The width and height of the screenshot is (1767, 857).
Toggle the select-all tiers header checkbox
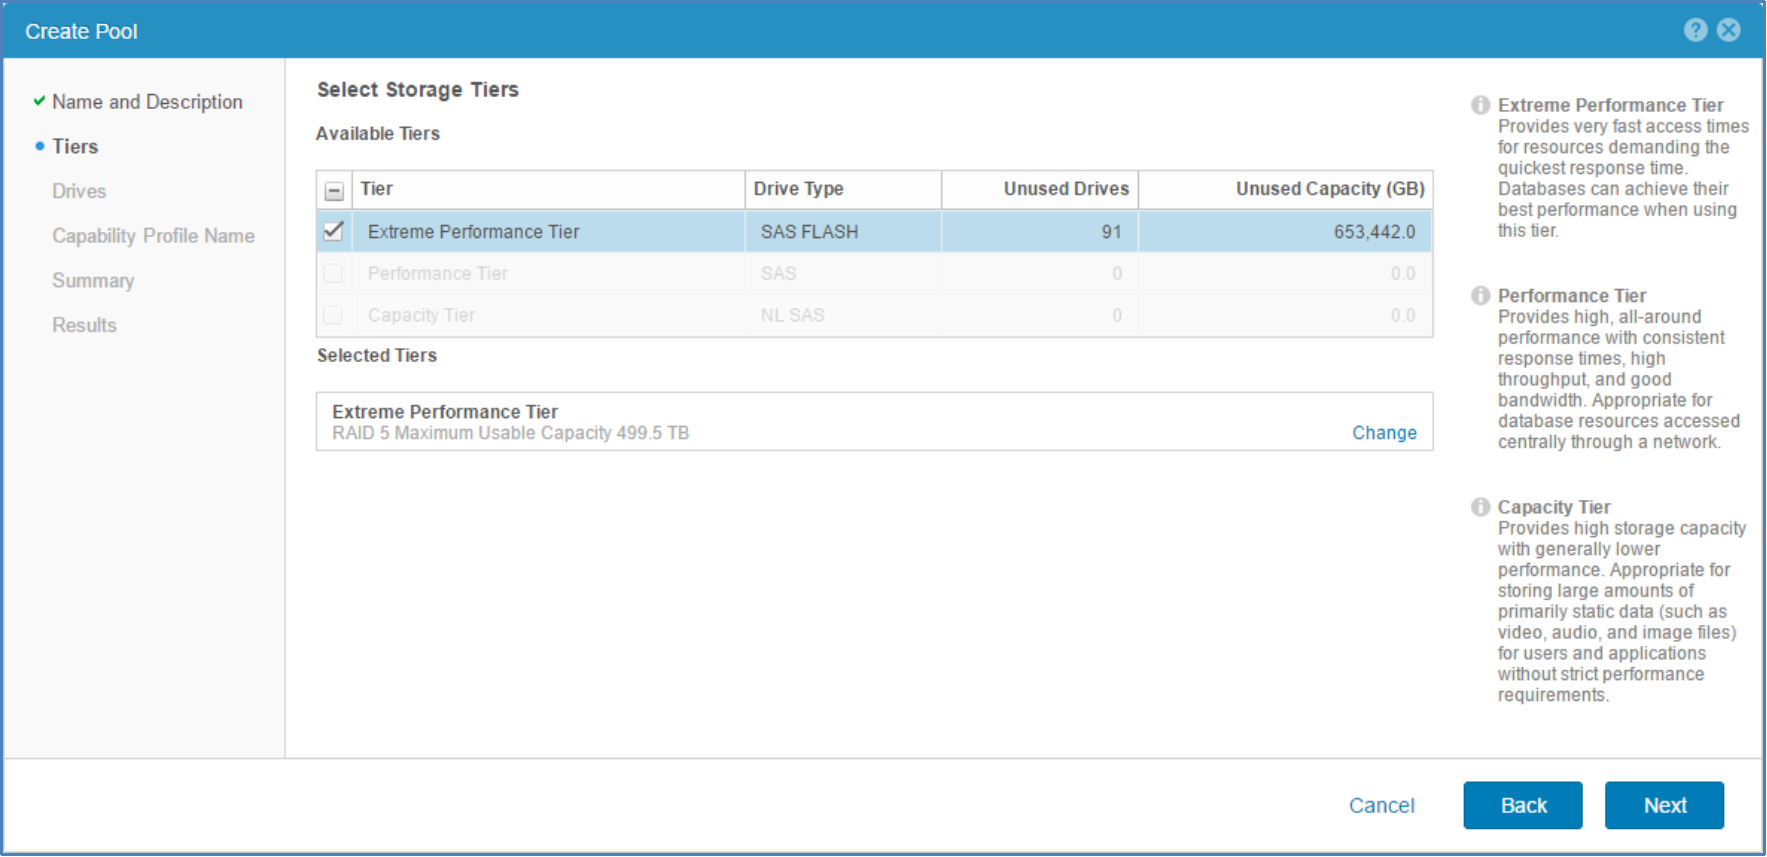coord(334,190)
